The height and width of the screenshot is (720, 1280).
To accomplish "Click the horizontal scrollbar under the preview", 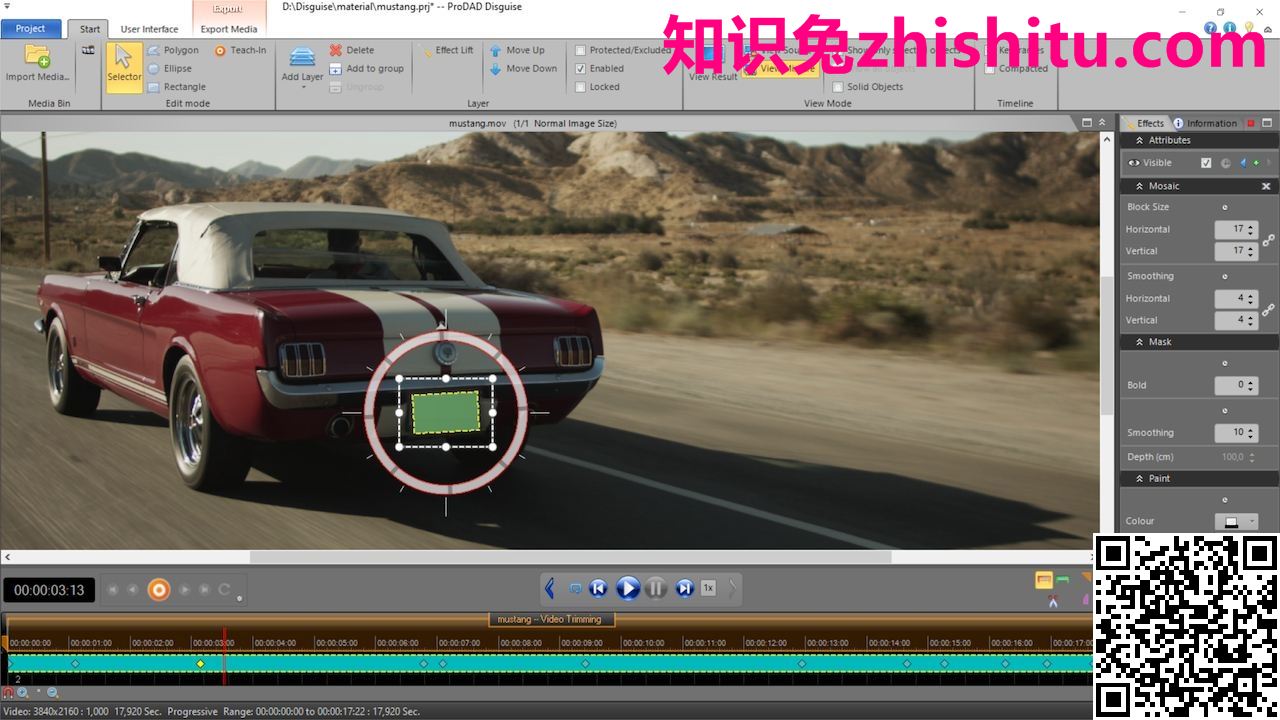I will point(570,557).
